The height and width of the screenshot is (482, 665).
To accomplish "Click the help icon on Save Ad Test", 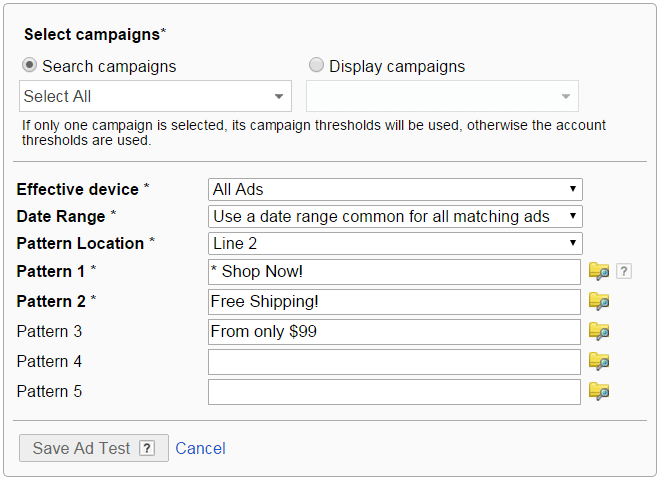I will coord(147,448).
